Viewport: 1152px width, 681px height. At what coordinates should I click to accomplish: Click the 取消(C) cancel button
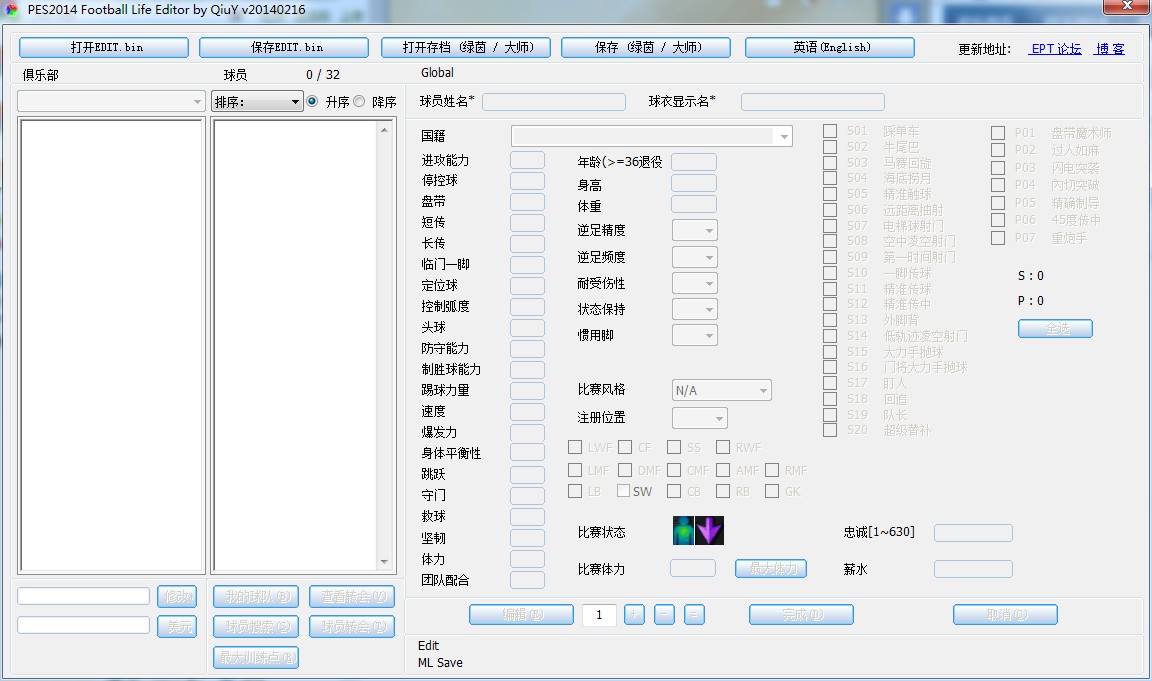(x=1006, y=614)
